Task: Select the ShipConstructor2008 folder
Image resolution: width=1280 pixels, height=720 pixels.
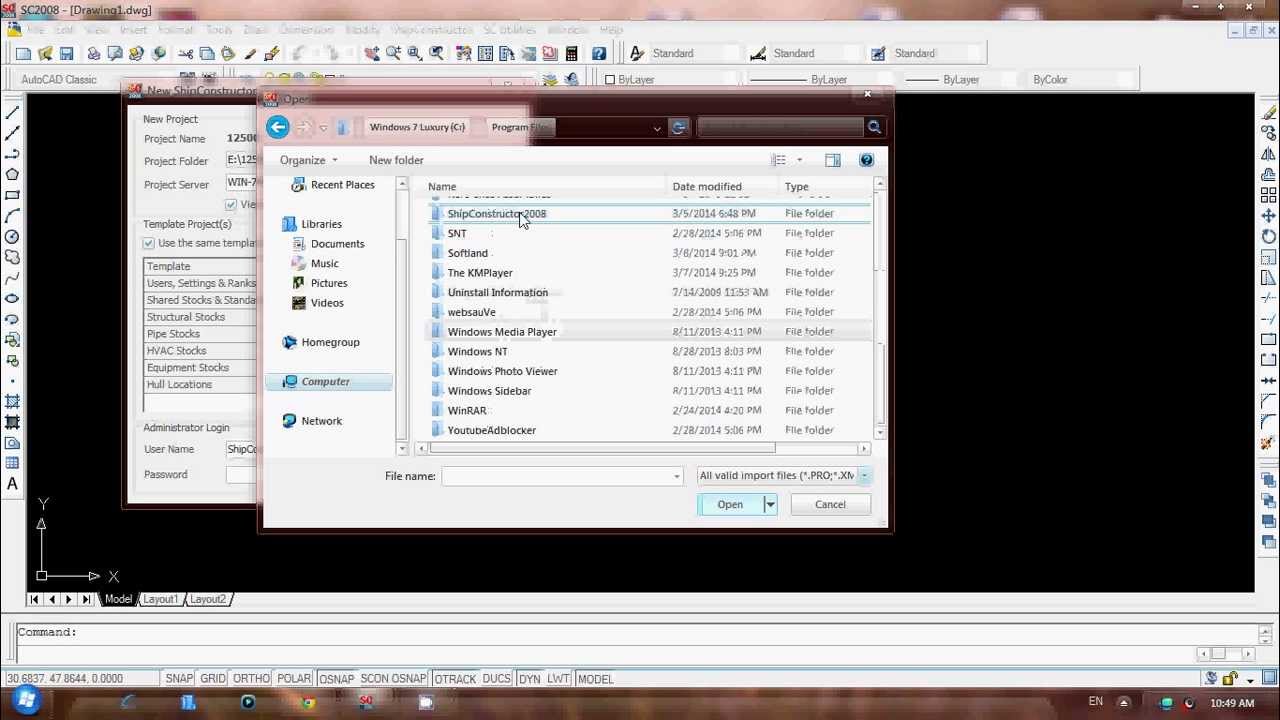Action: click(497, 213)
